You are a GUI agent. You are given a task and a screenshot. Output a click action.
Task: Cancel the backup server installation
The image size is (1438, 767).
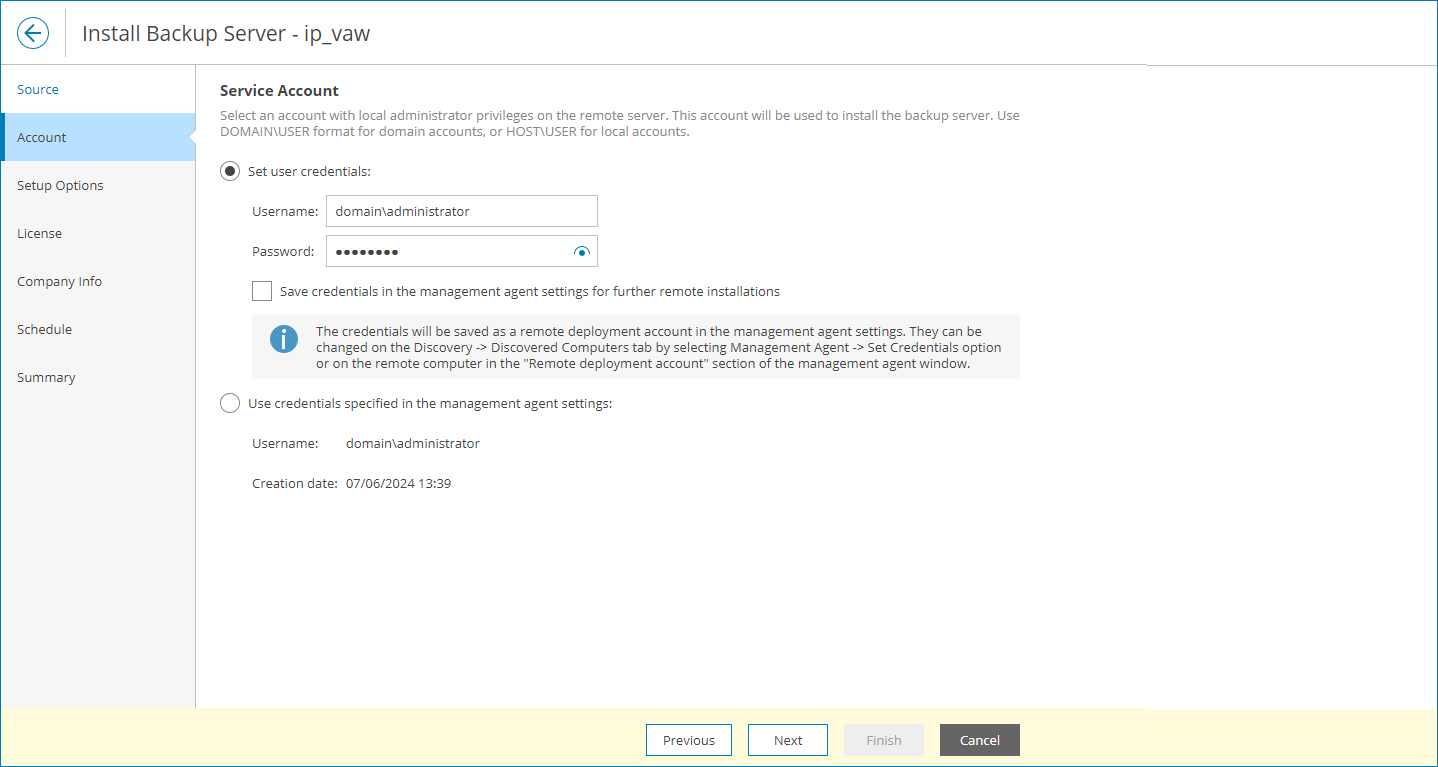(x=979, y=740)
